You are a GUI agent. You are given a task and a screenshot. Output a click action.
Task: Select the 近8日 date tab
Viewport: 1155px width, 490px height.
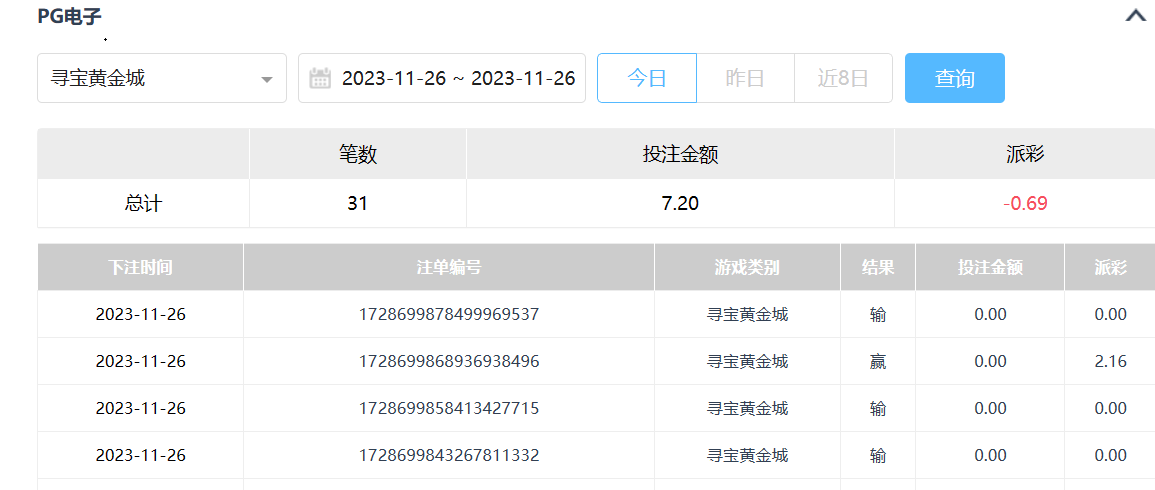point(843,78)
